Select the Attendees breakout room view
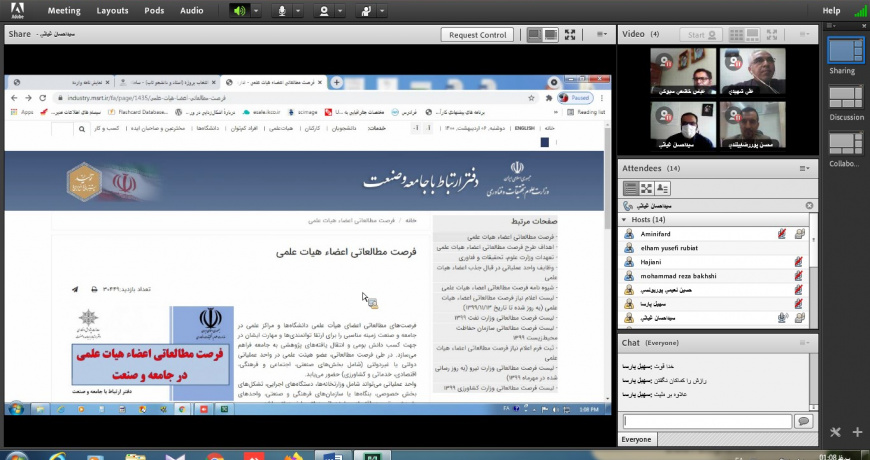Viewport: 870px width, 460px height. pos(646,189)
